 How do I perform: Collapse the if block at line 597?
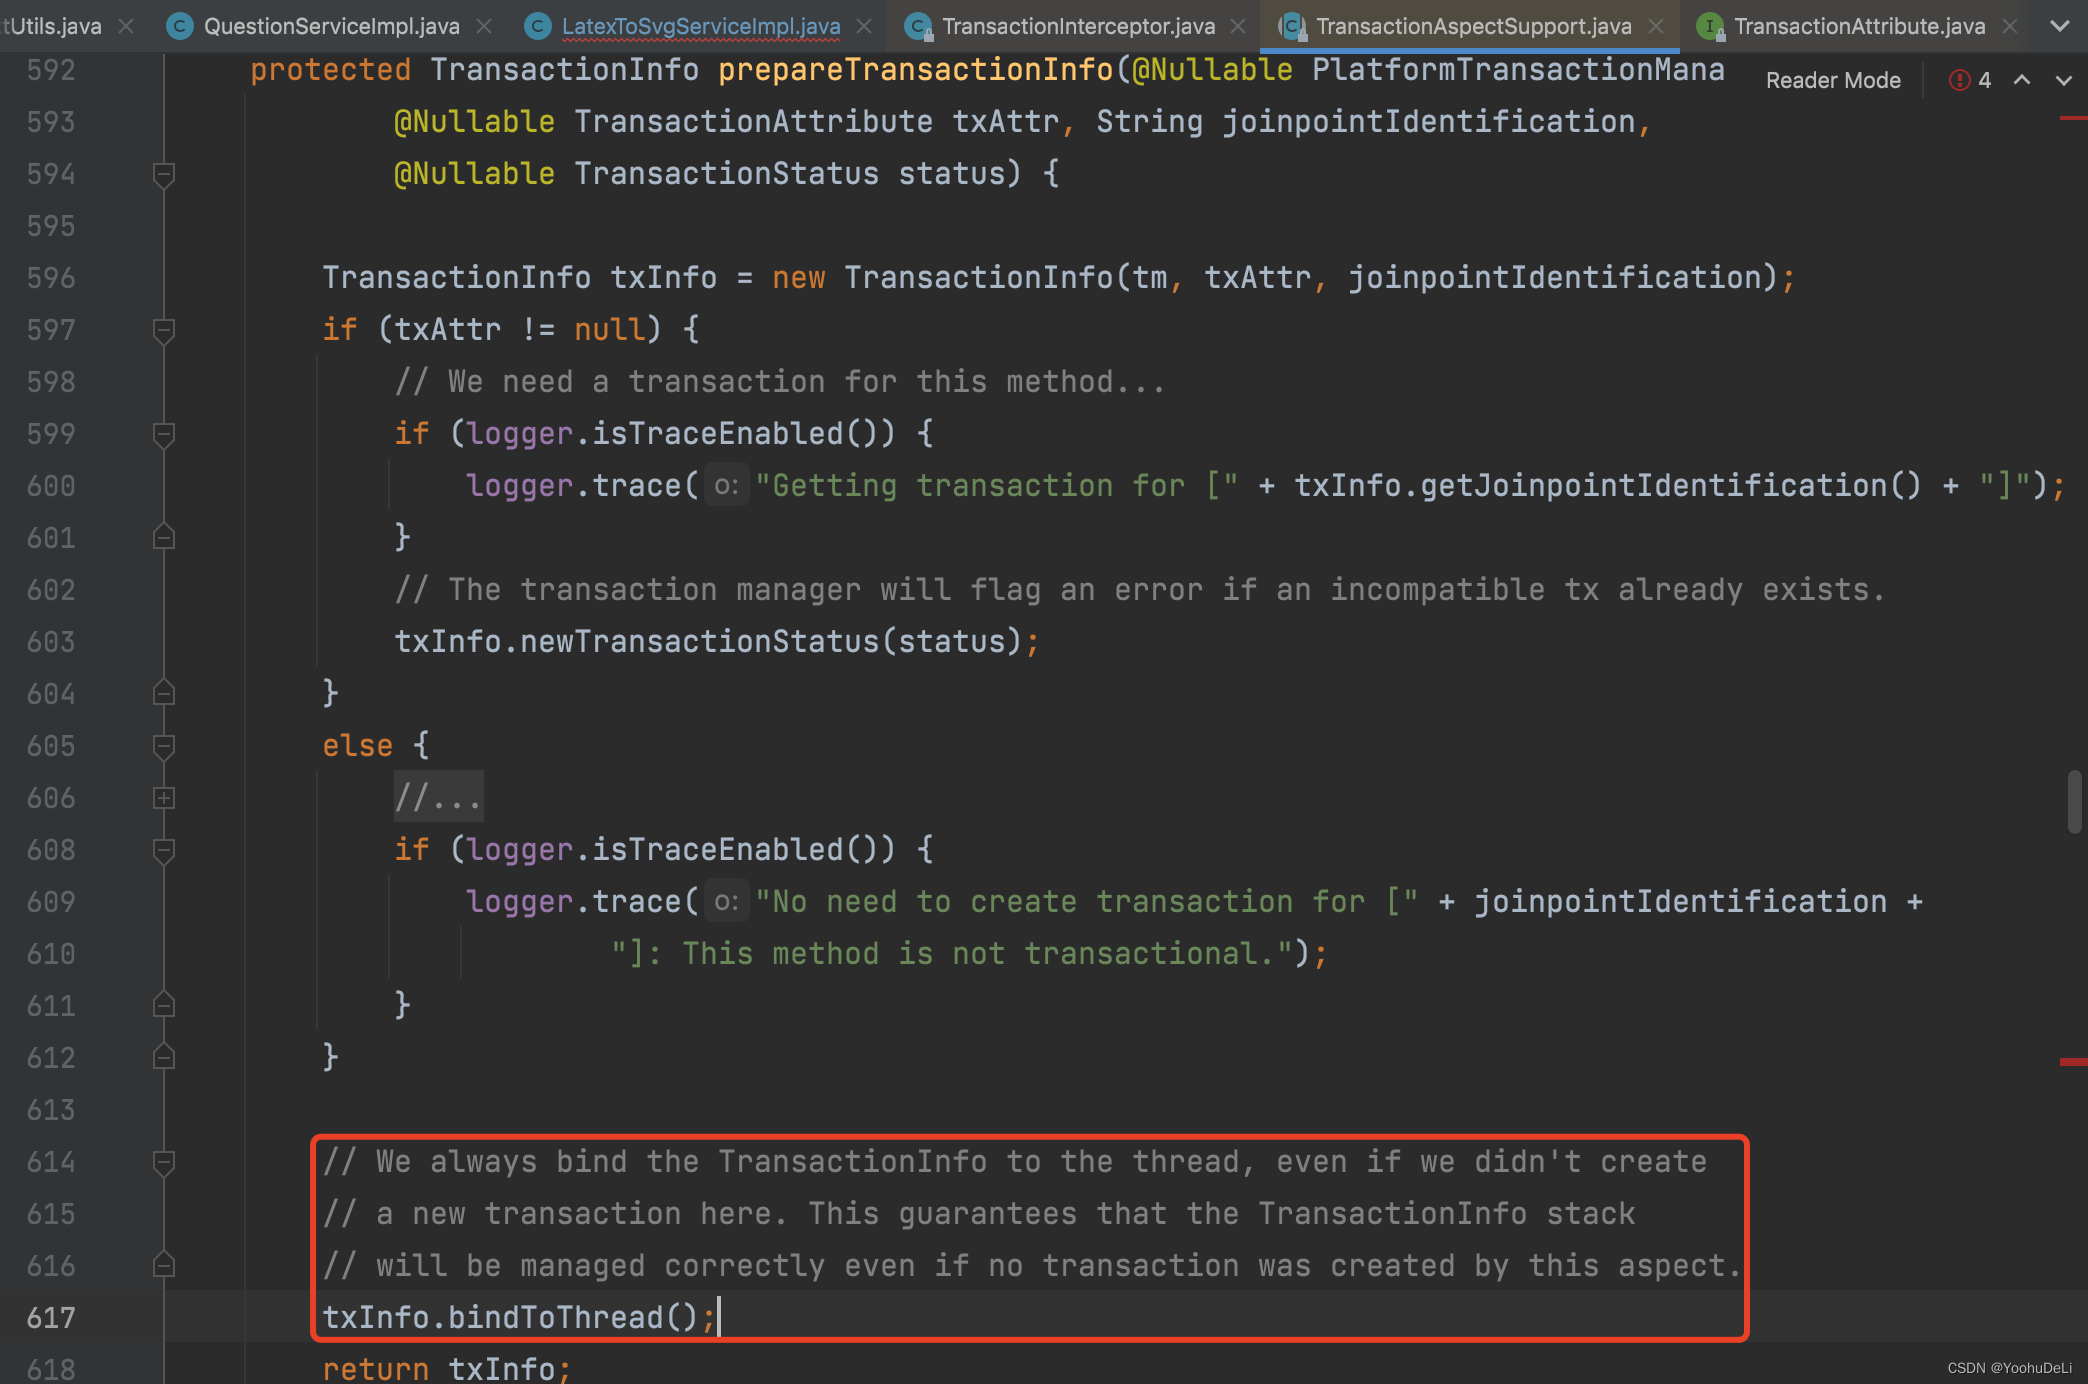point(164,330)
